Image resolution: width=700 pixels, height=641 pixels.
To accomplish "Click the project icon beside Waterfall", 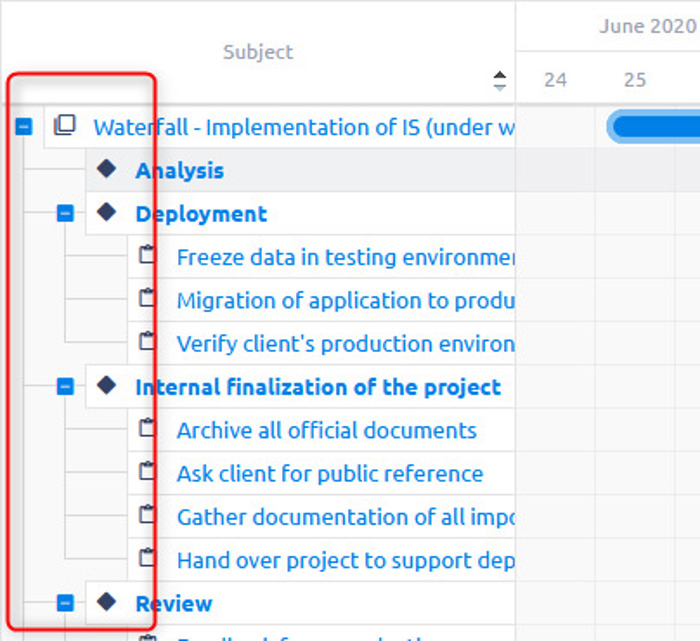I will coord(64,126).
